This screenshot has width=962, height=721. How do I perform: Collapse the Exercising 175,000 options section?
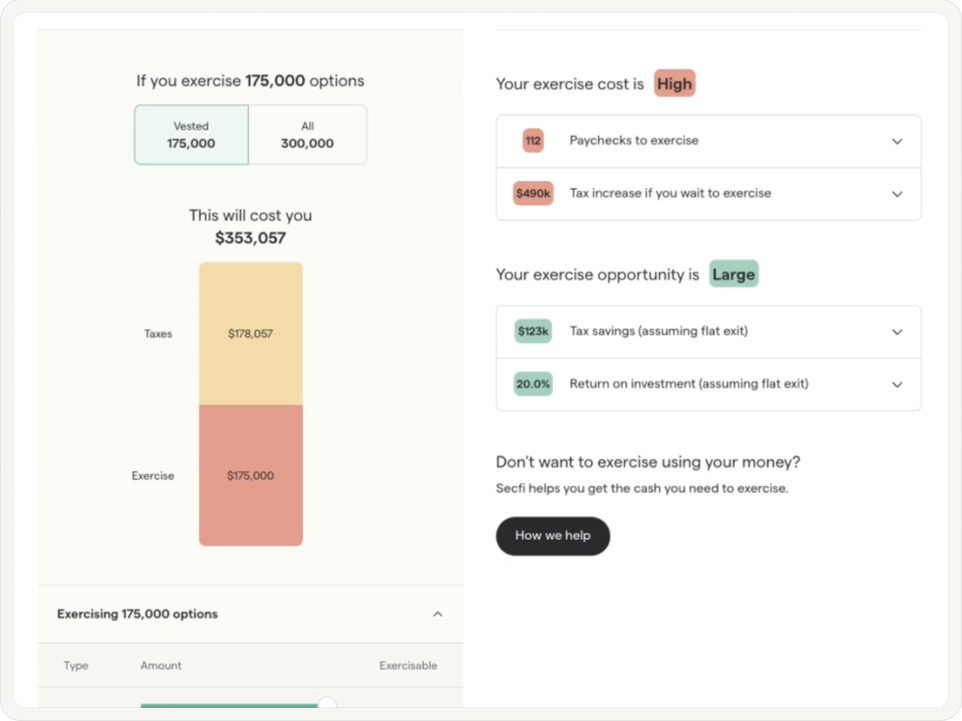(437, 614)
